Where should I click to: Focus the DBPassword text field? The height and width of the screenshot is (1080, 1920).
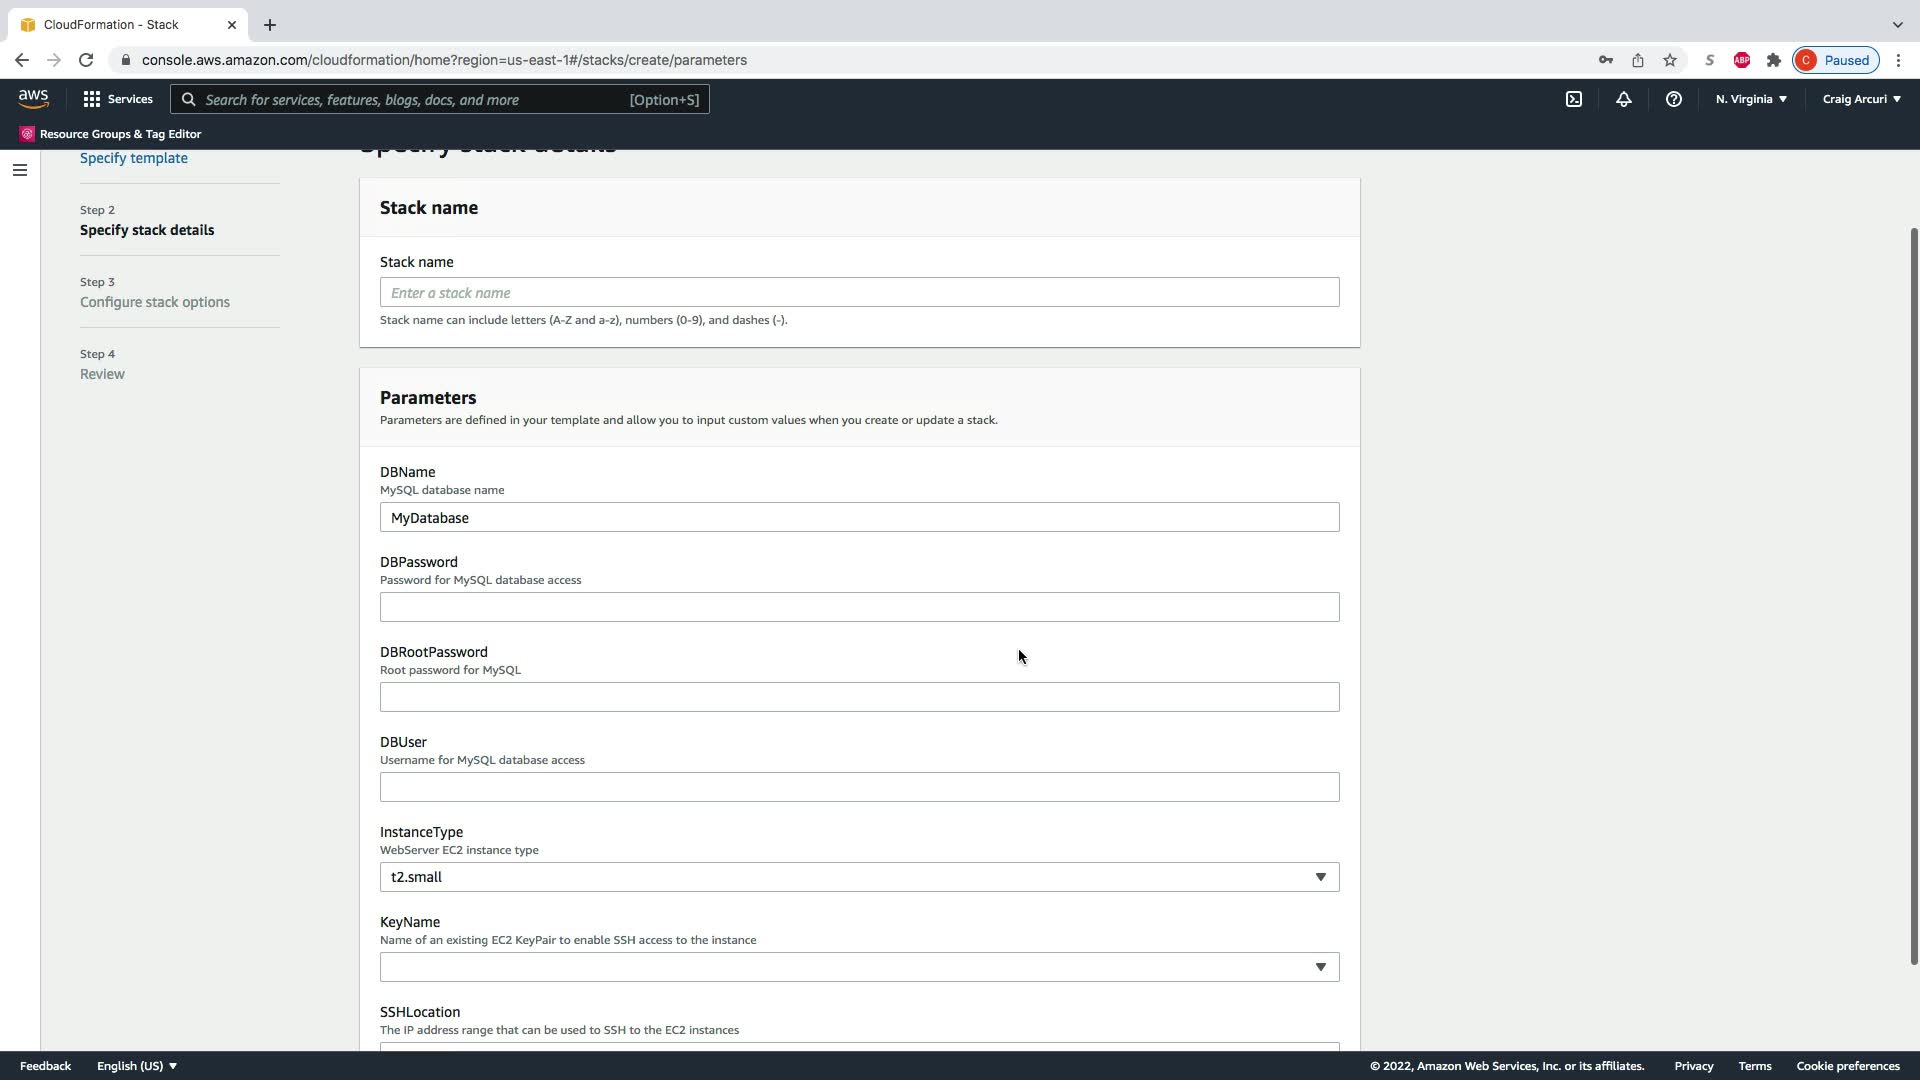point(859,607)
